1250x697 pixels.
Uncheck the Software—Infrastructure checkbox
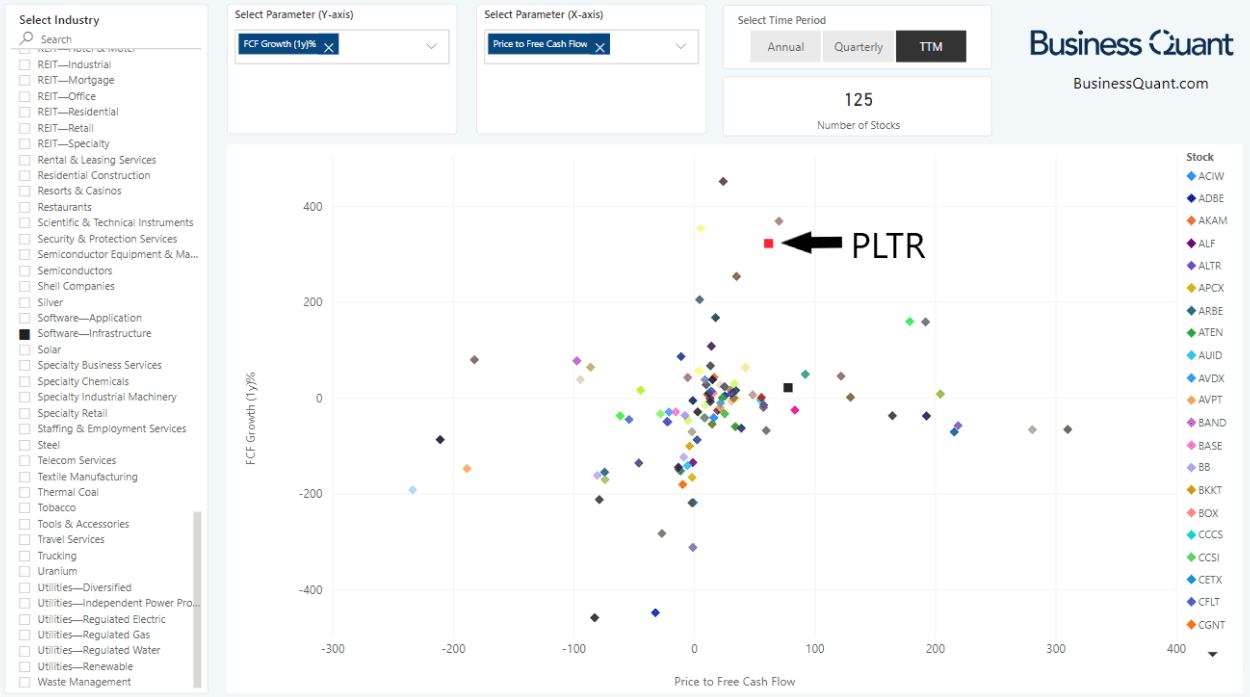tap(25, 334)
